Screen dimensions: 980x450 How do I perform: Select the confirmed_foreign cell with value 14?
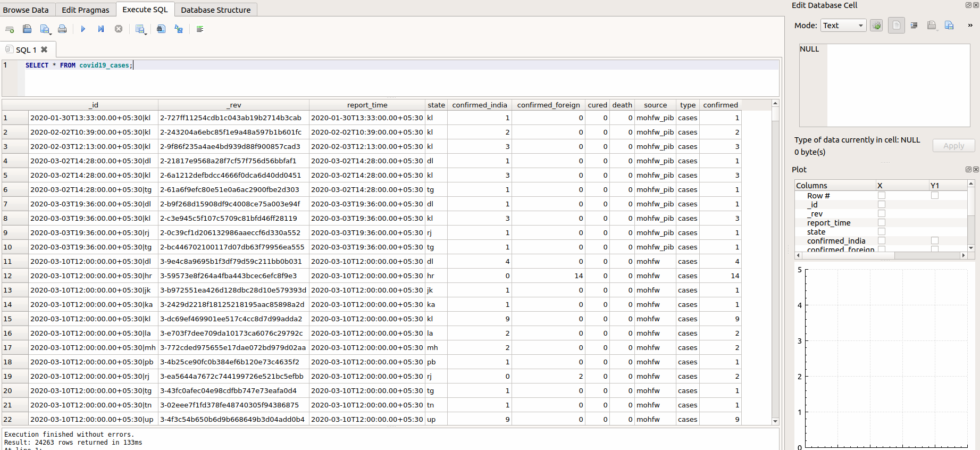548,276
